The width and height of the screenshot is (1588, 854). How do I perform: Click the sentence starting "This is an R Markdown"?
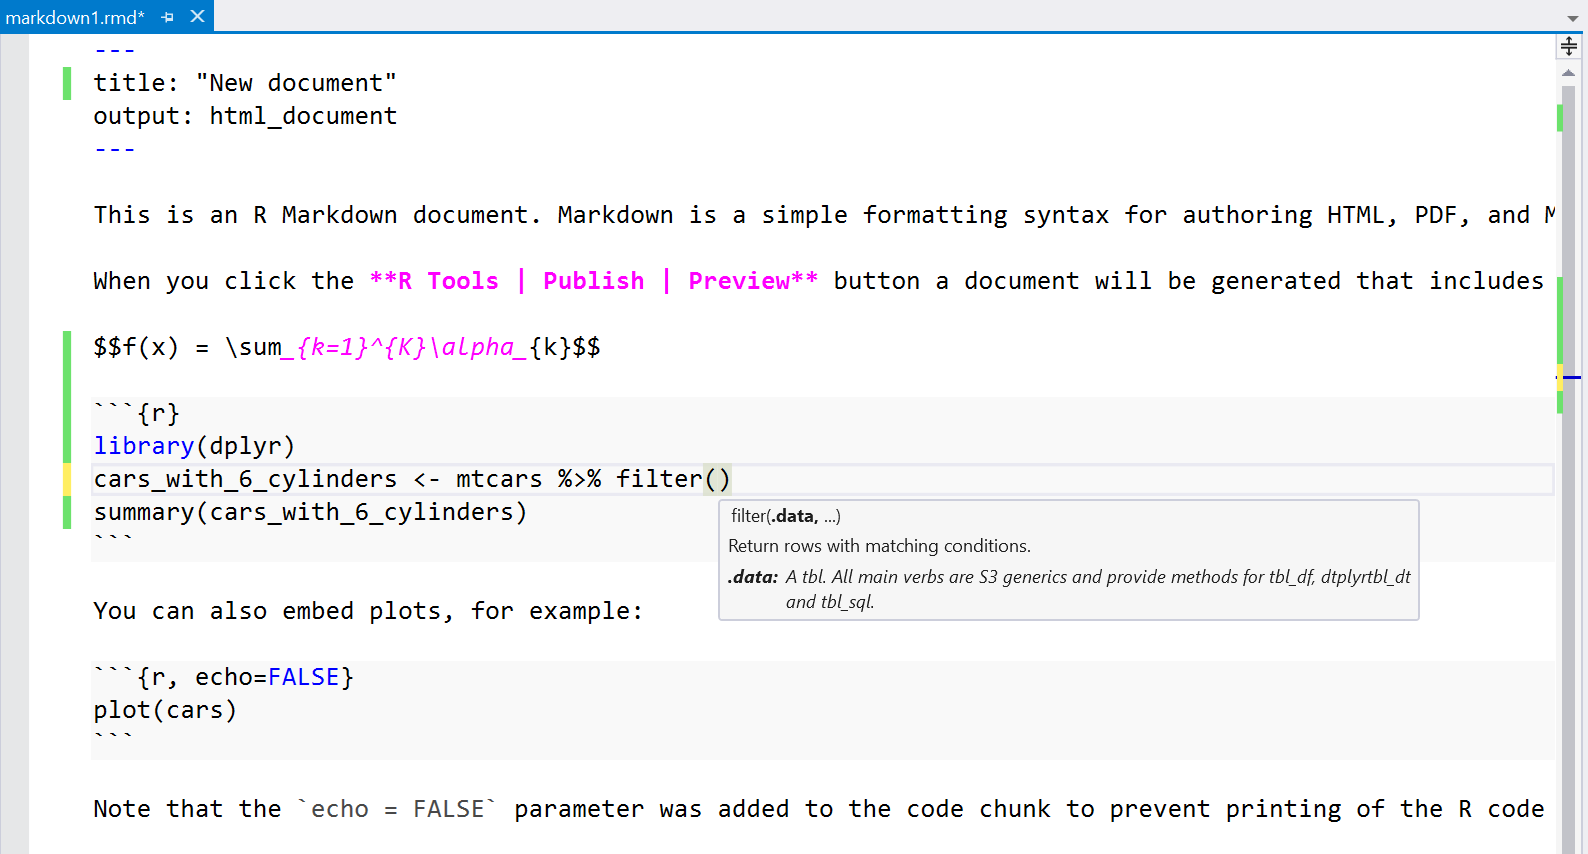824,215
